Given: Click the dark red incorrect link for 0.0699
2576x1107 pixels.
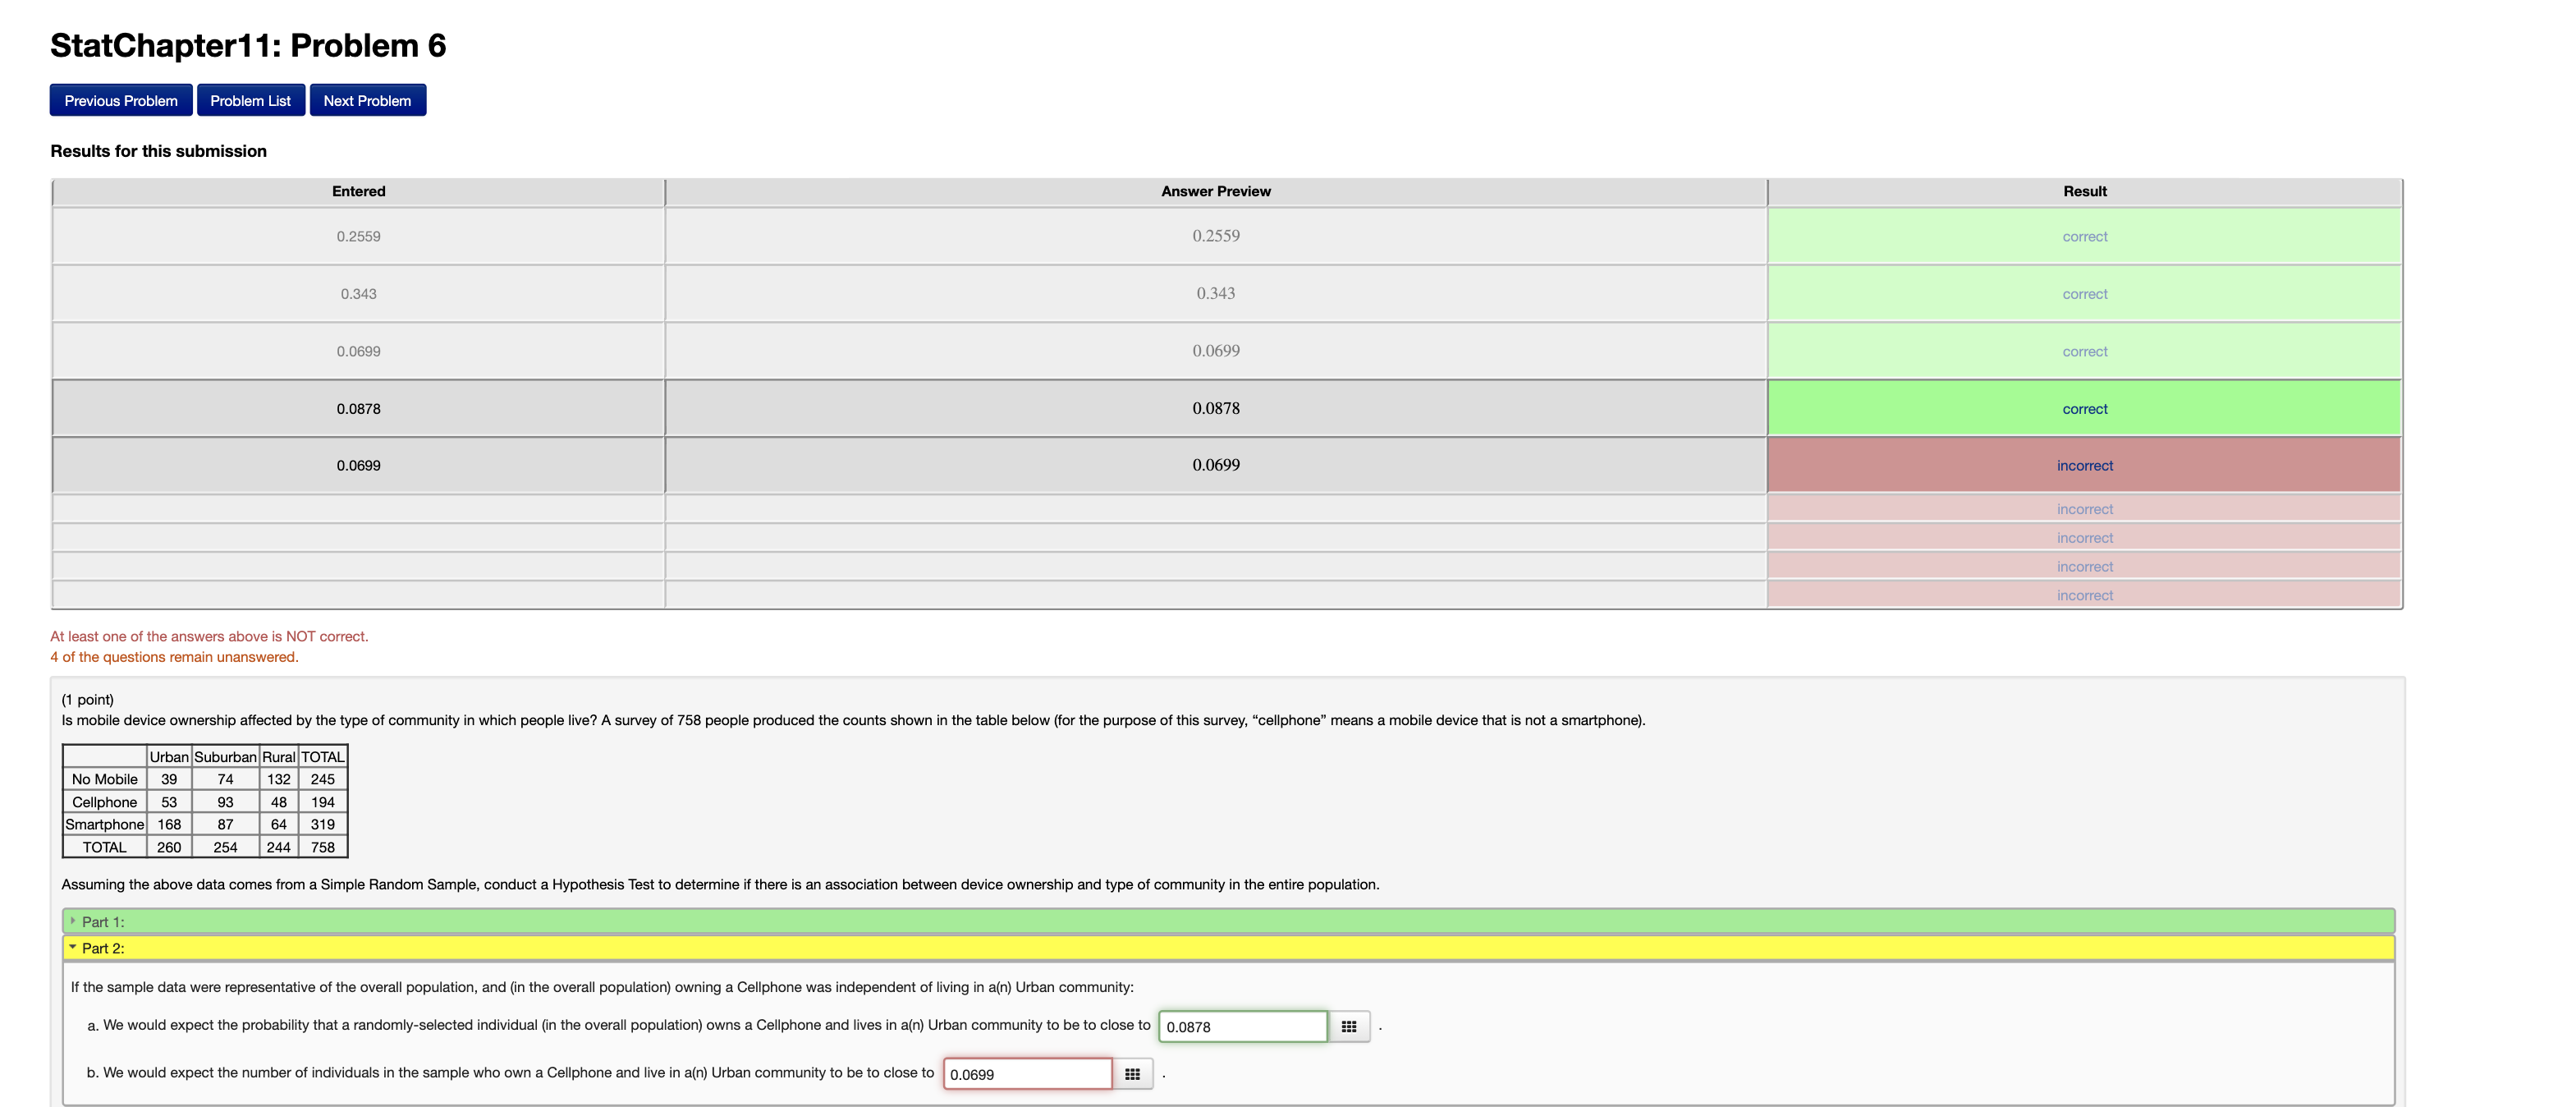Looking at the screenshot, I should coord(2084,466).
